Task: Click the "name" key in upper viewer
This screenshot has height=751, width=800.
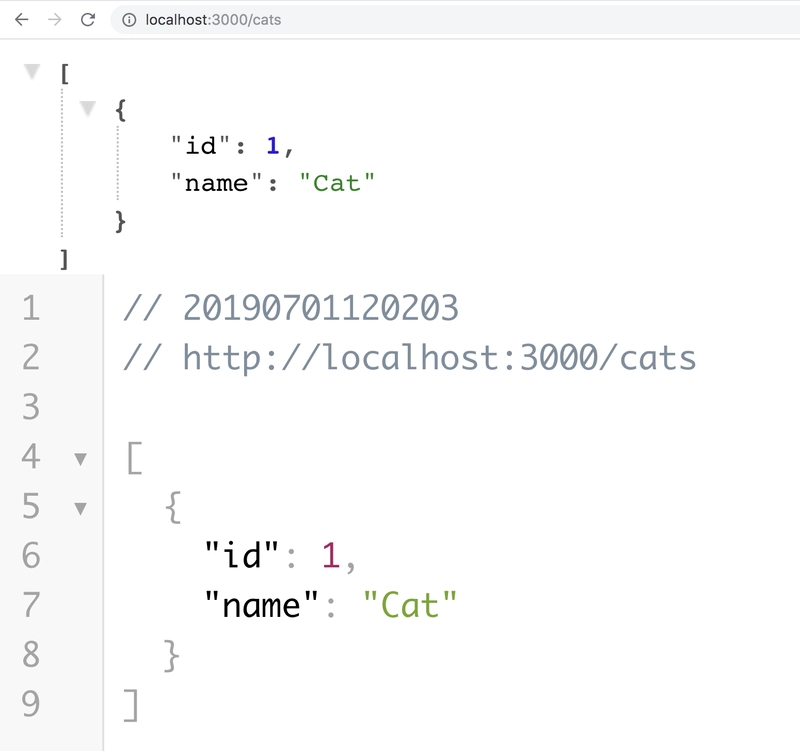Action: coord(216,183)
